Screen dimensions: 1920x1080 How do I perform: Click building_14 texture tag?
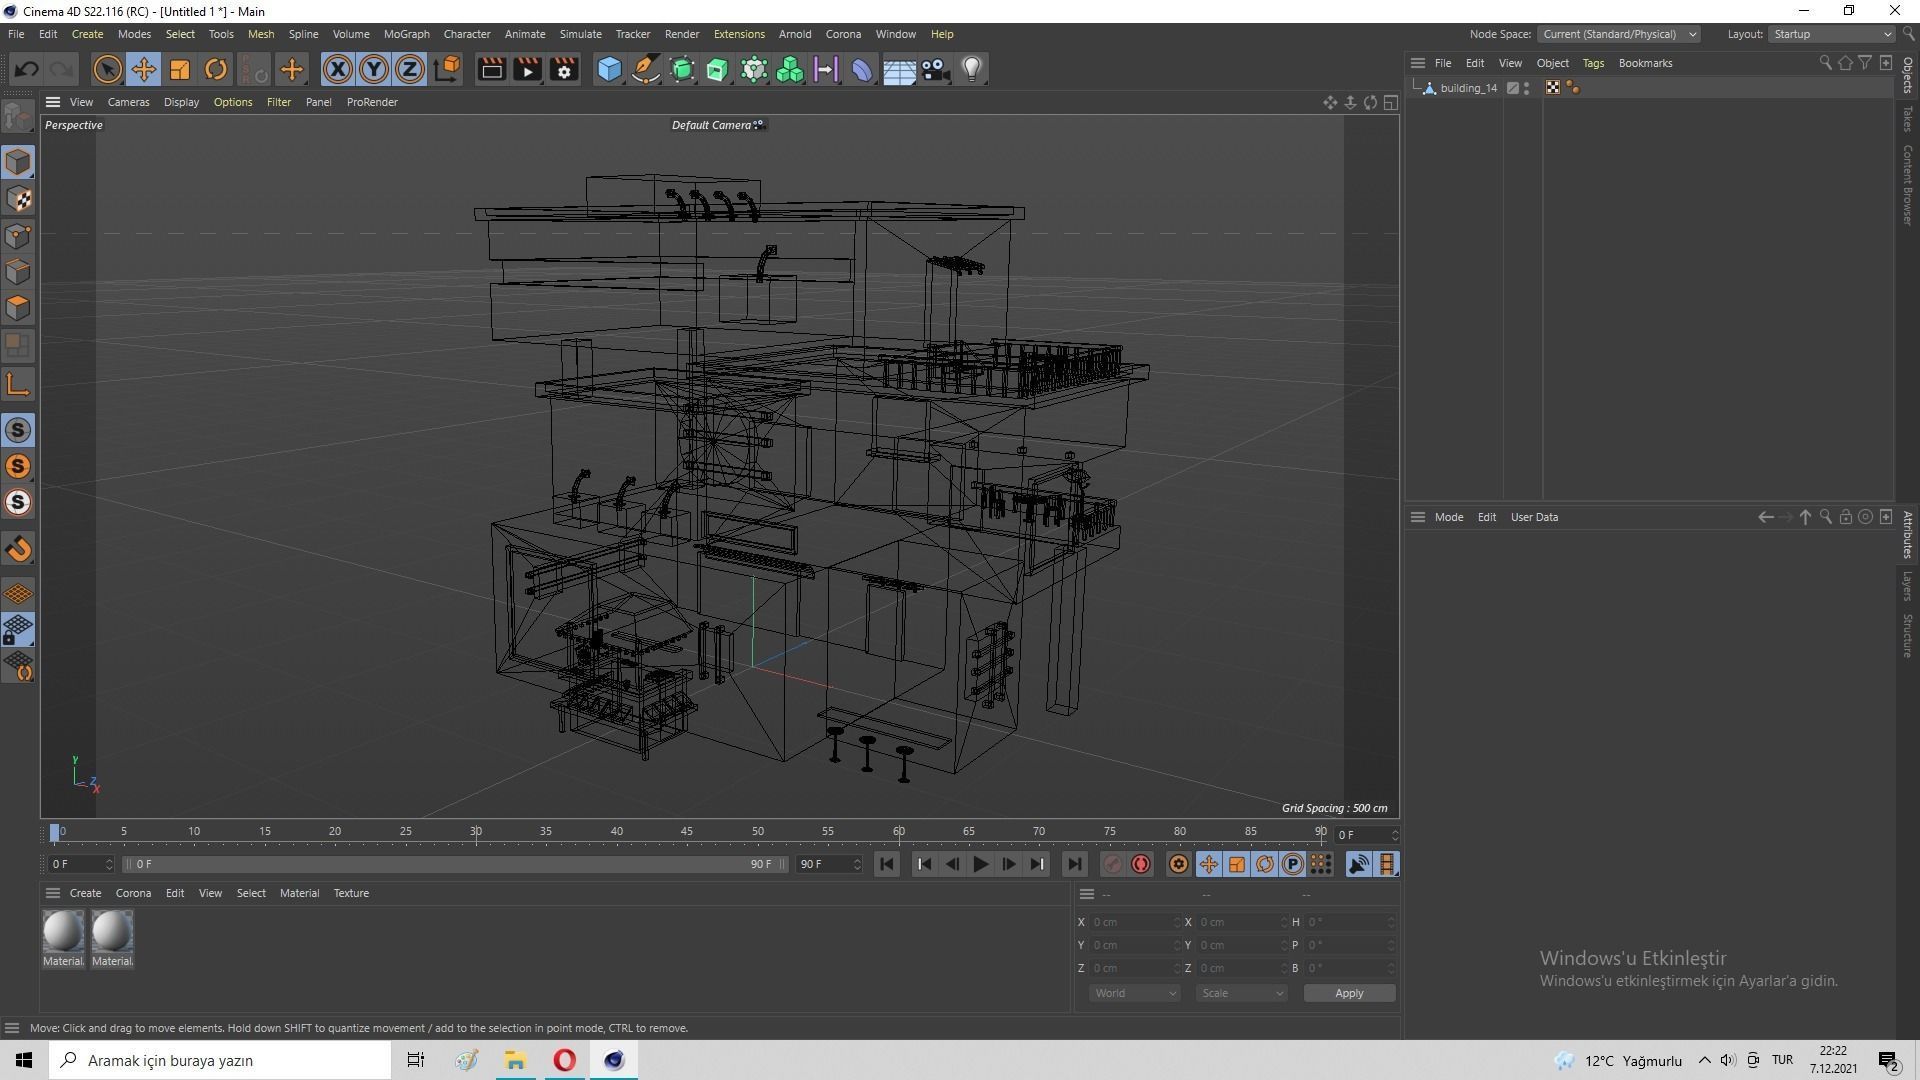coord(1552,88)
